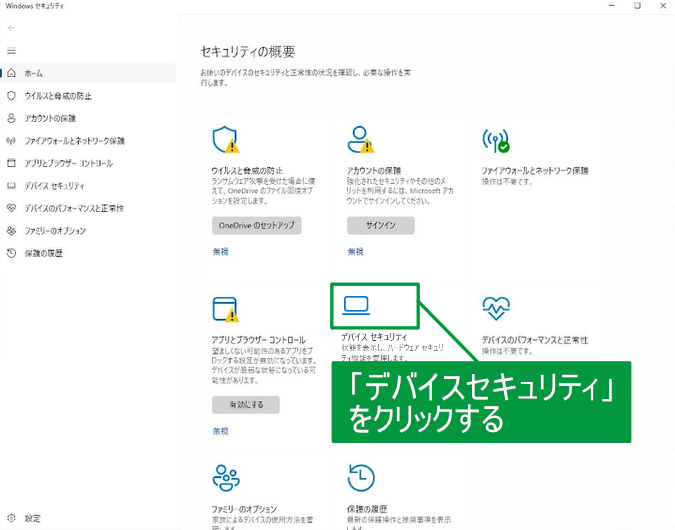Screen dimensions: 675x530
Task: Select ファイアウォールとネットワーク保護 in the sidebar
Action: pyautogui.click(x=74, y=141)
